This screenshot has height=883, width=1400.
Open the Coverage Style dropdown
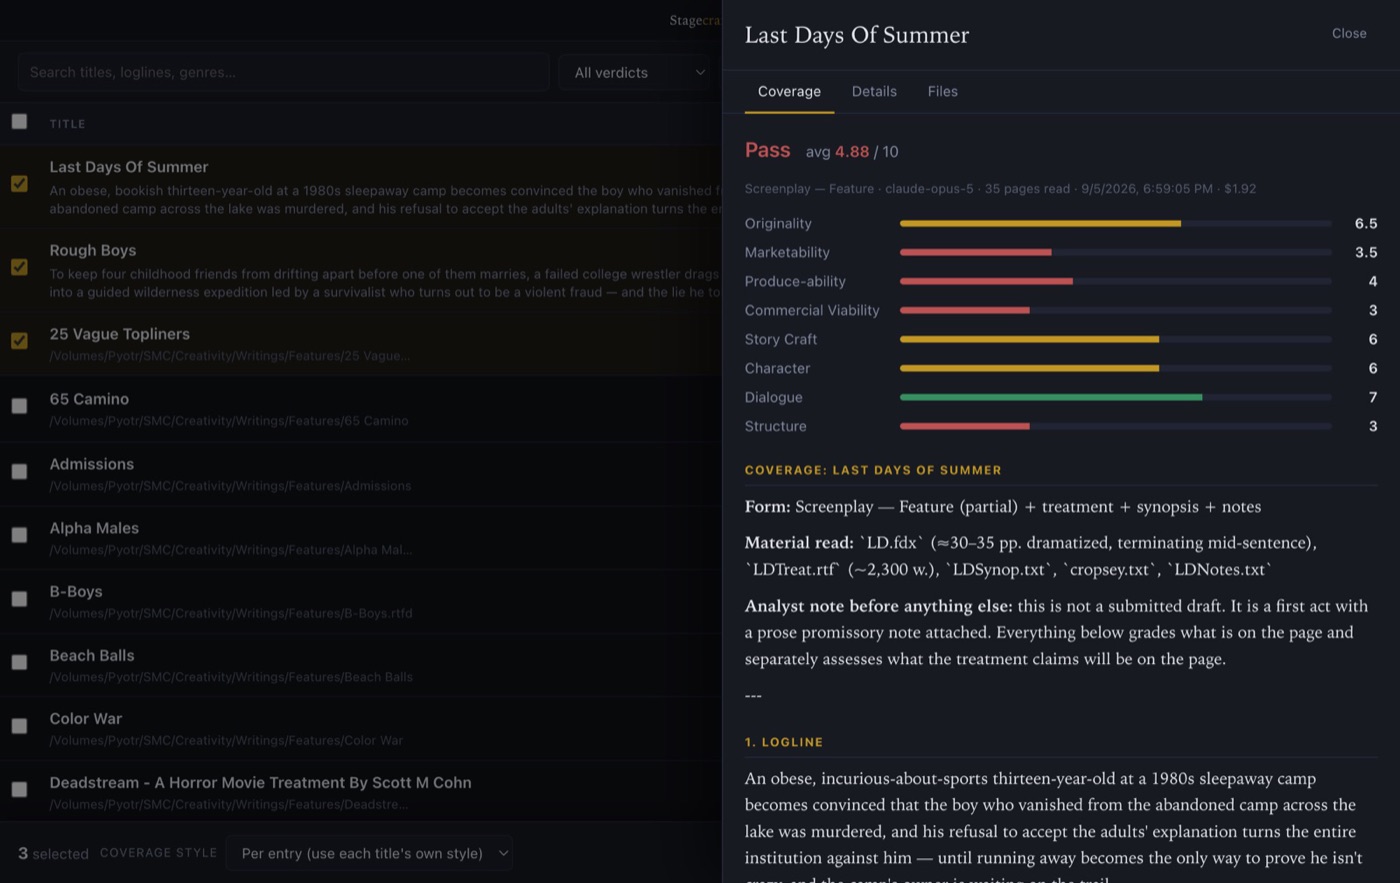coord(369,853)
